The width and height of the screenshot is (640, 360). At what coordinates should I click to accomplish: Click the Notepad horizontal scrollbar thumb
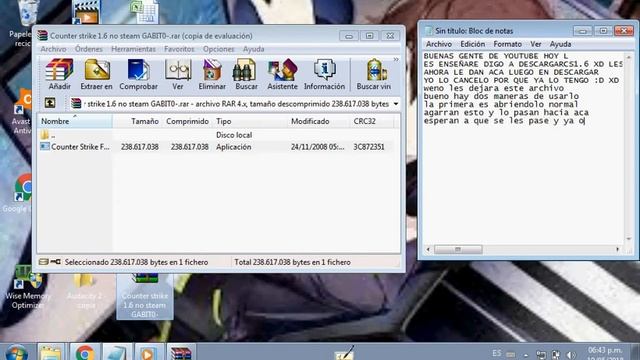click(458, 249)
